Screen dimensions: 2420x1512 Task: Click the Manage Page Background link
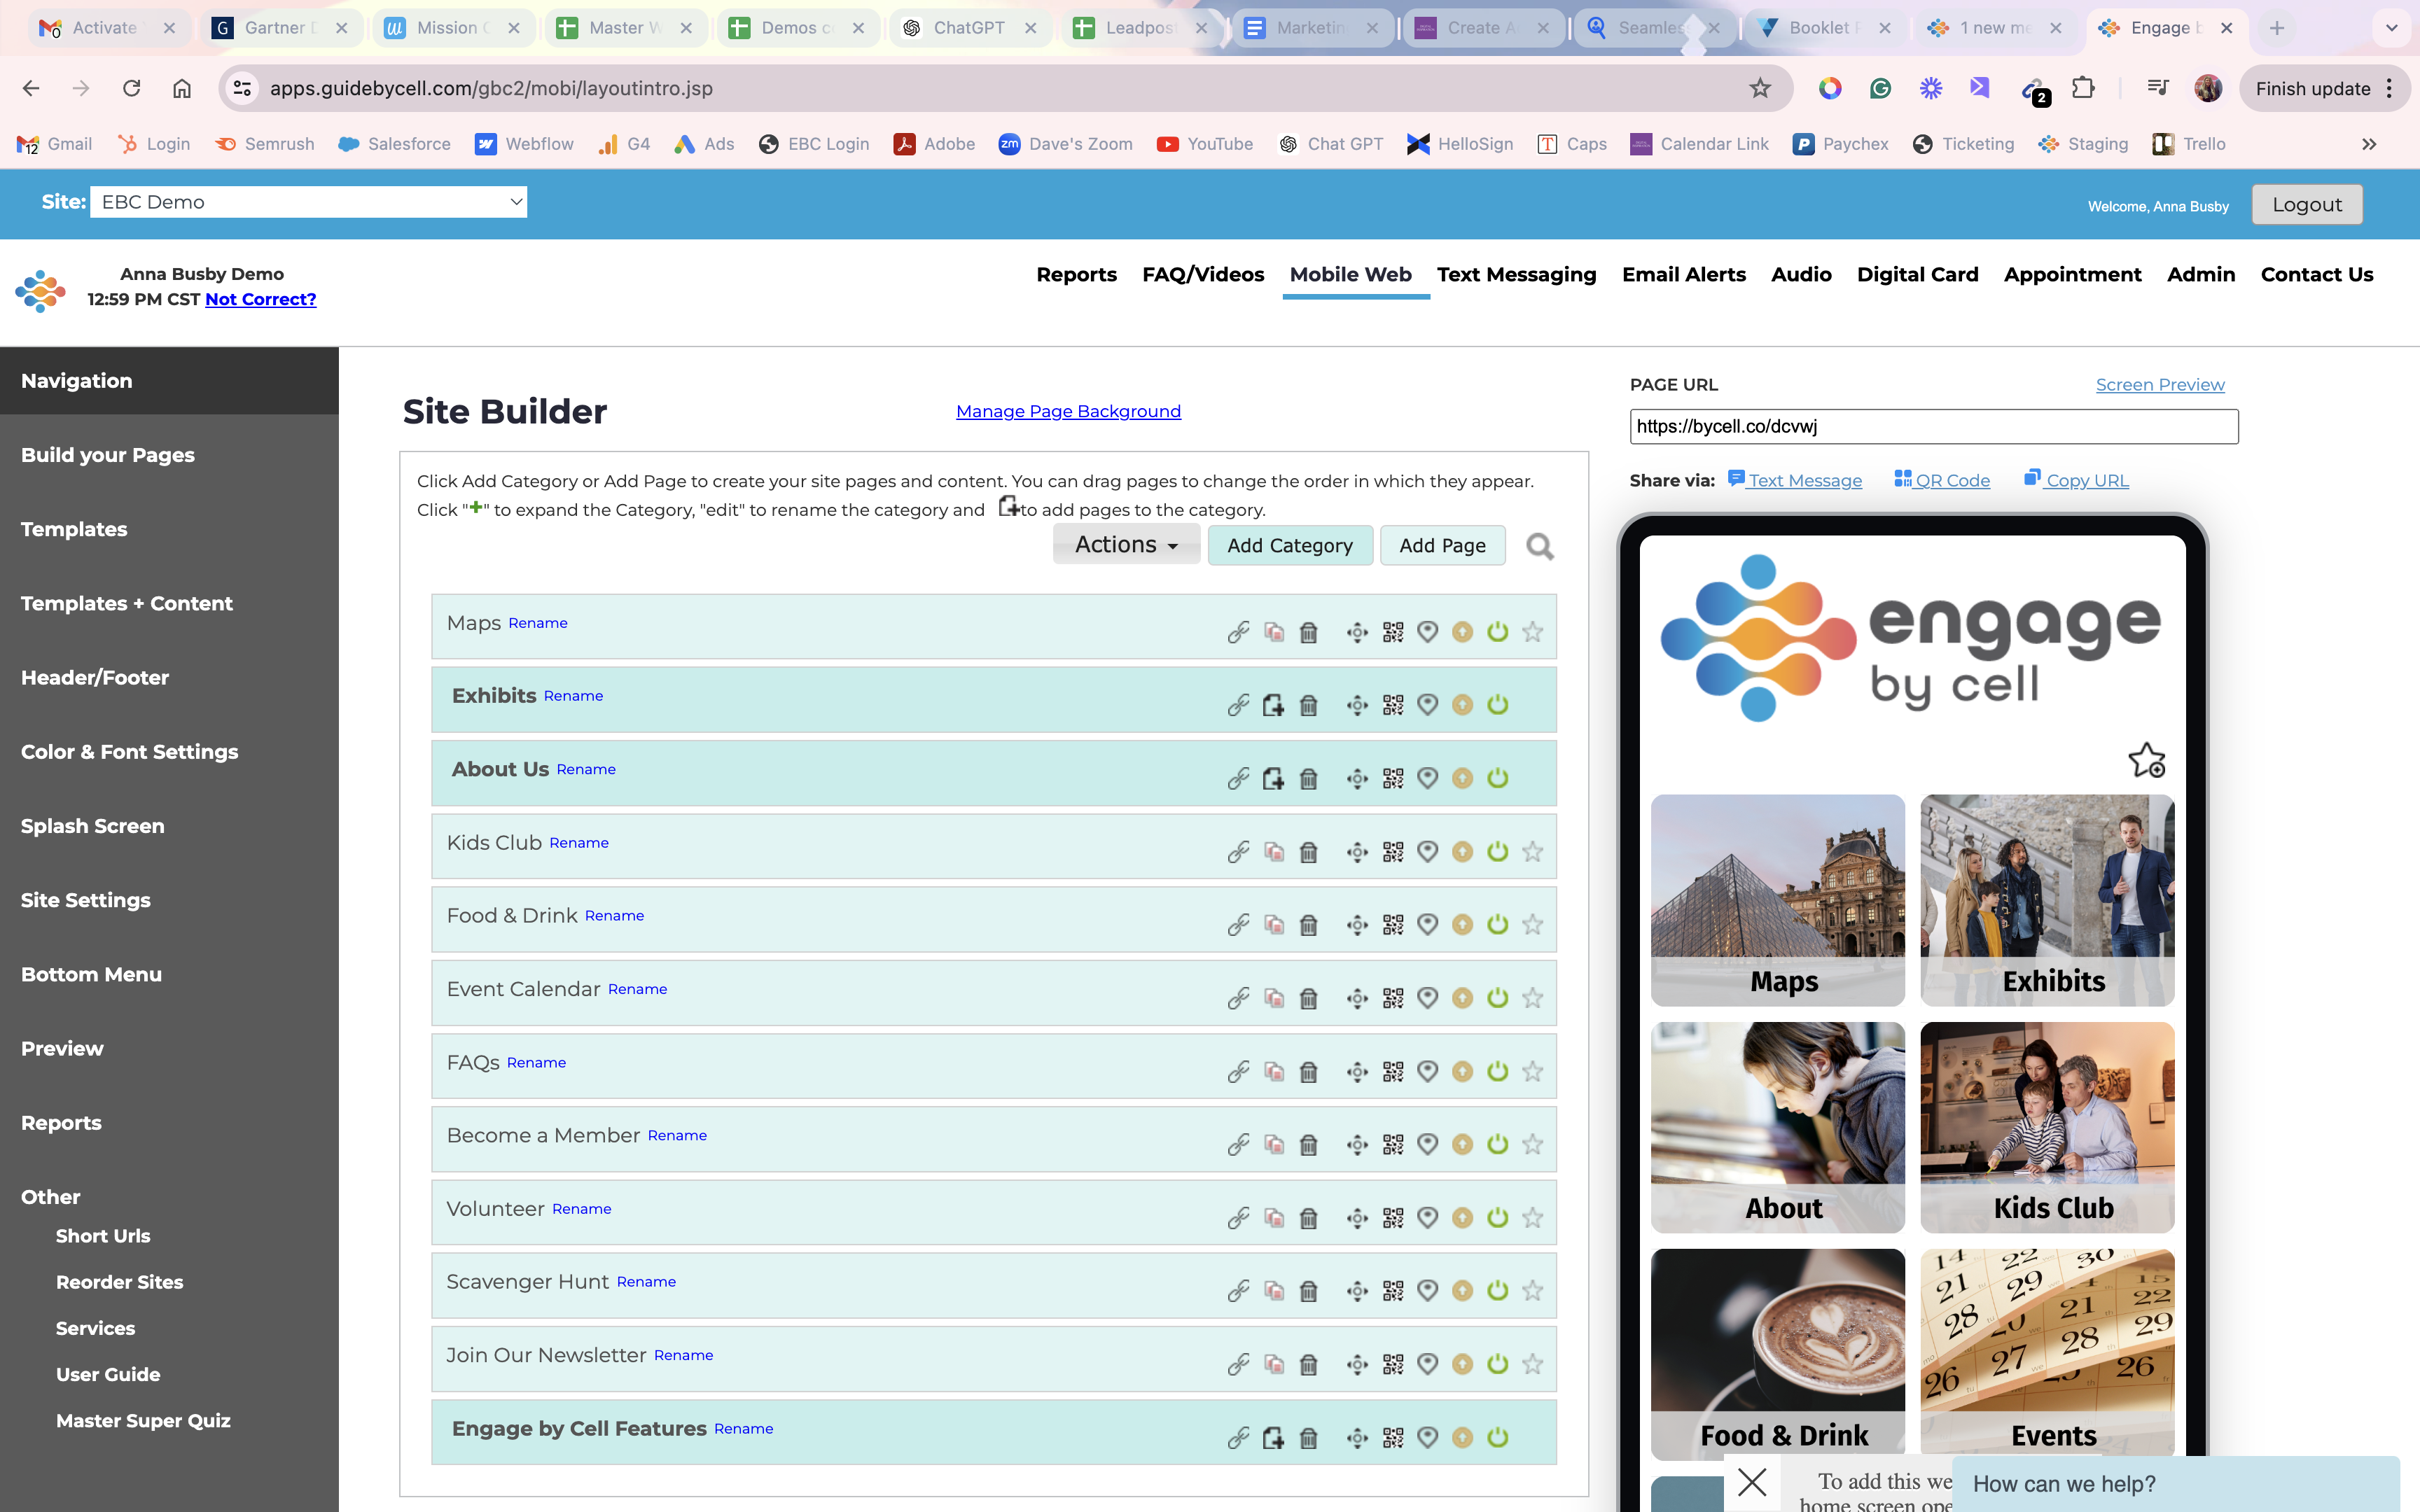1067,411
